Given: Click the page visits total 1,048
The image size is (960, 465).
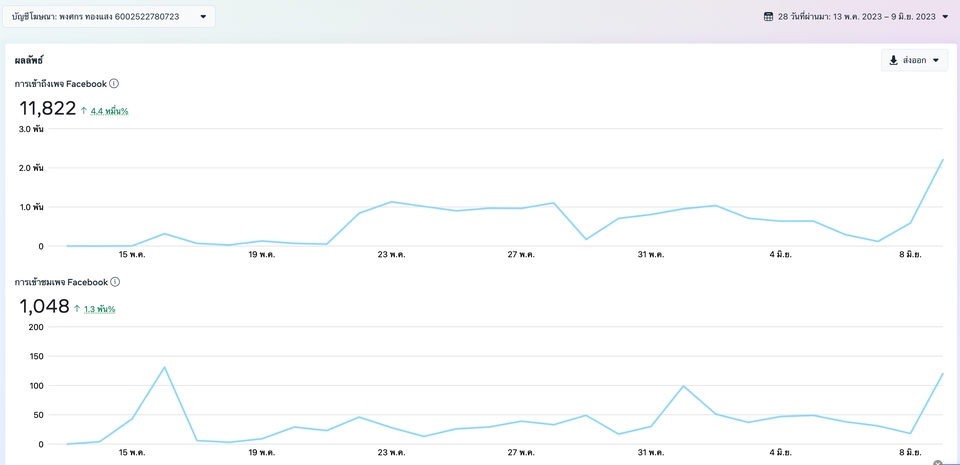Looking at the screenshot, I should point(45,307).
